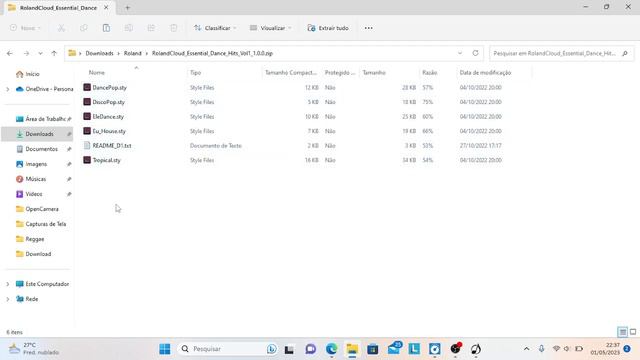Open the three-dots more options menu
640x360 pixels.
pos(369,28)
